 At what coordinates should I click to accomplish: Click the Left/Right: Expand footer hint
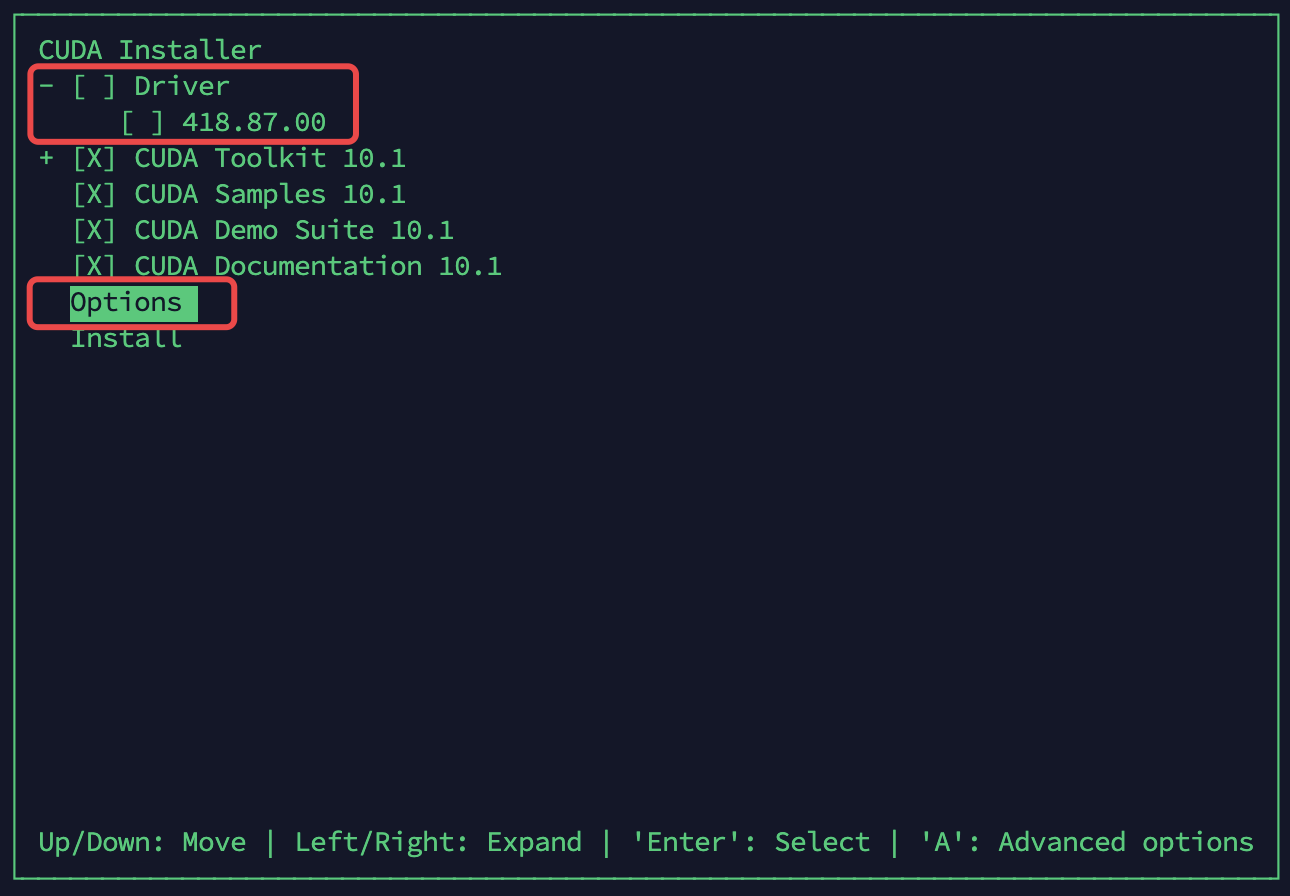pyautogui.click(x=438, y=842)
